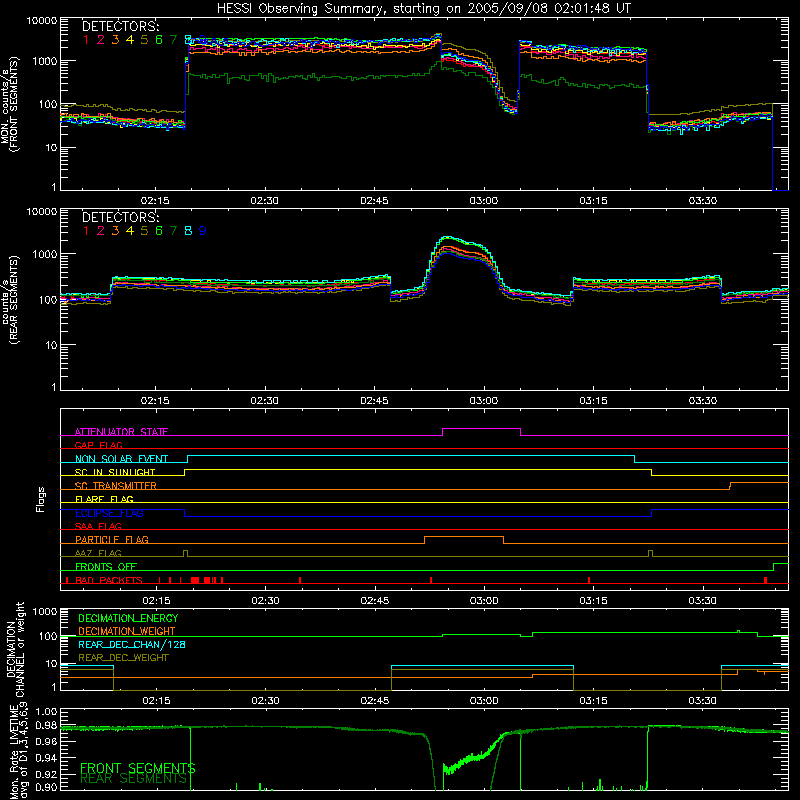Click REAR SEGMENTS label in livetime plot

[134, 779]
